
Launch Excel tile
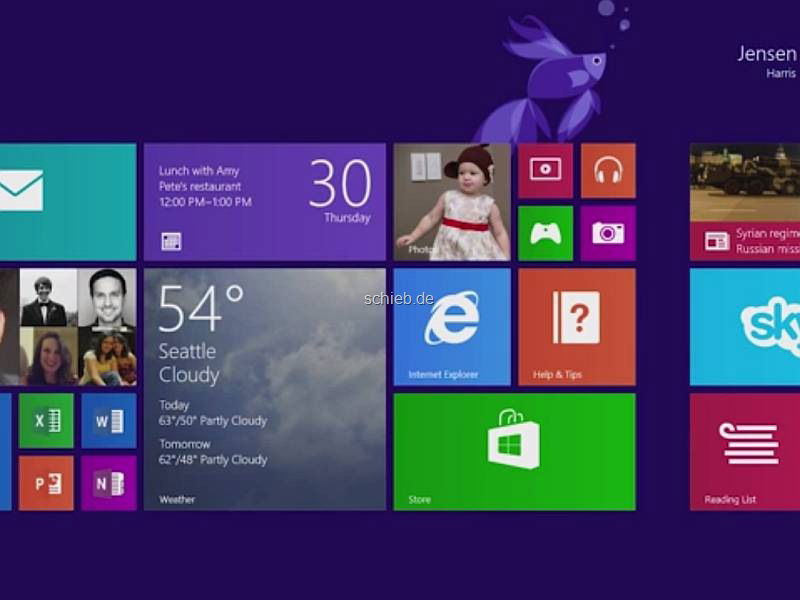click(x=46, y=421)
